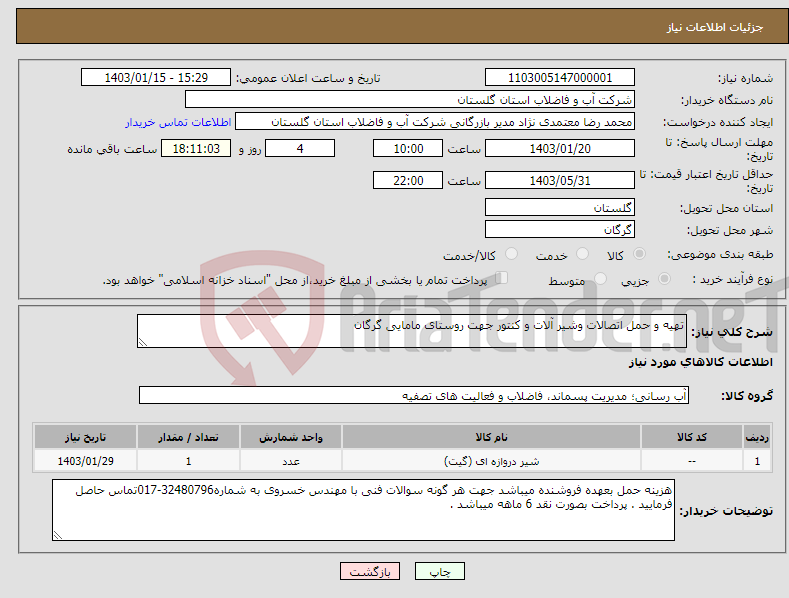The width and height of the screenshot is (789, 598).
Task: Click the remaining time field 18:11:03
Action: pos(196,148)
